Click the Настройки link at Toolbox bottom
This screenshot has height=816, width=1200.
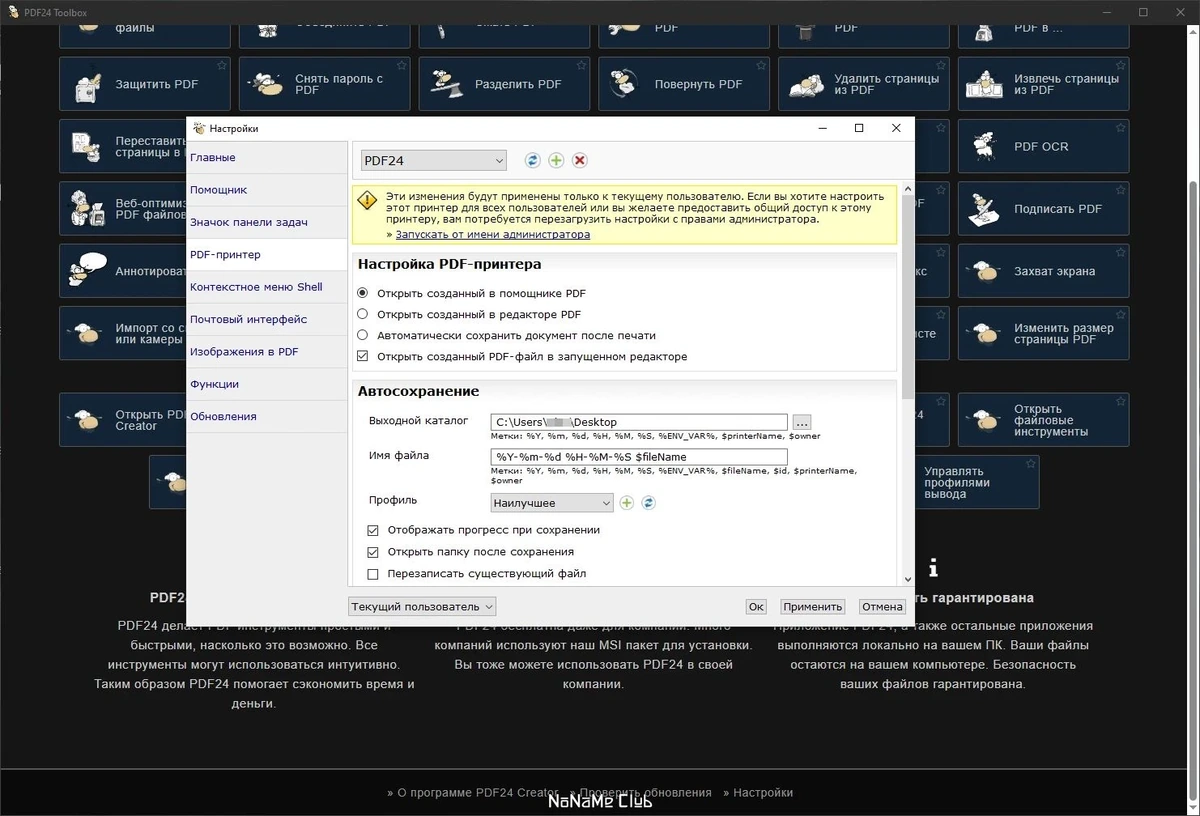click(763, 793)
